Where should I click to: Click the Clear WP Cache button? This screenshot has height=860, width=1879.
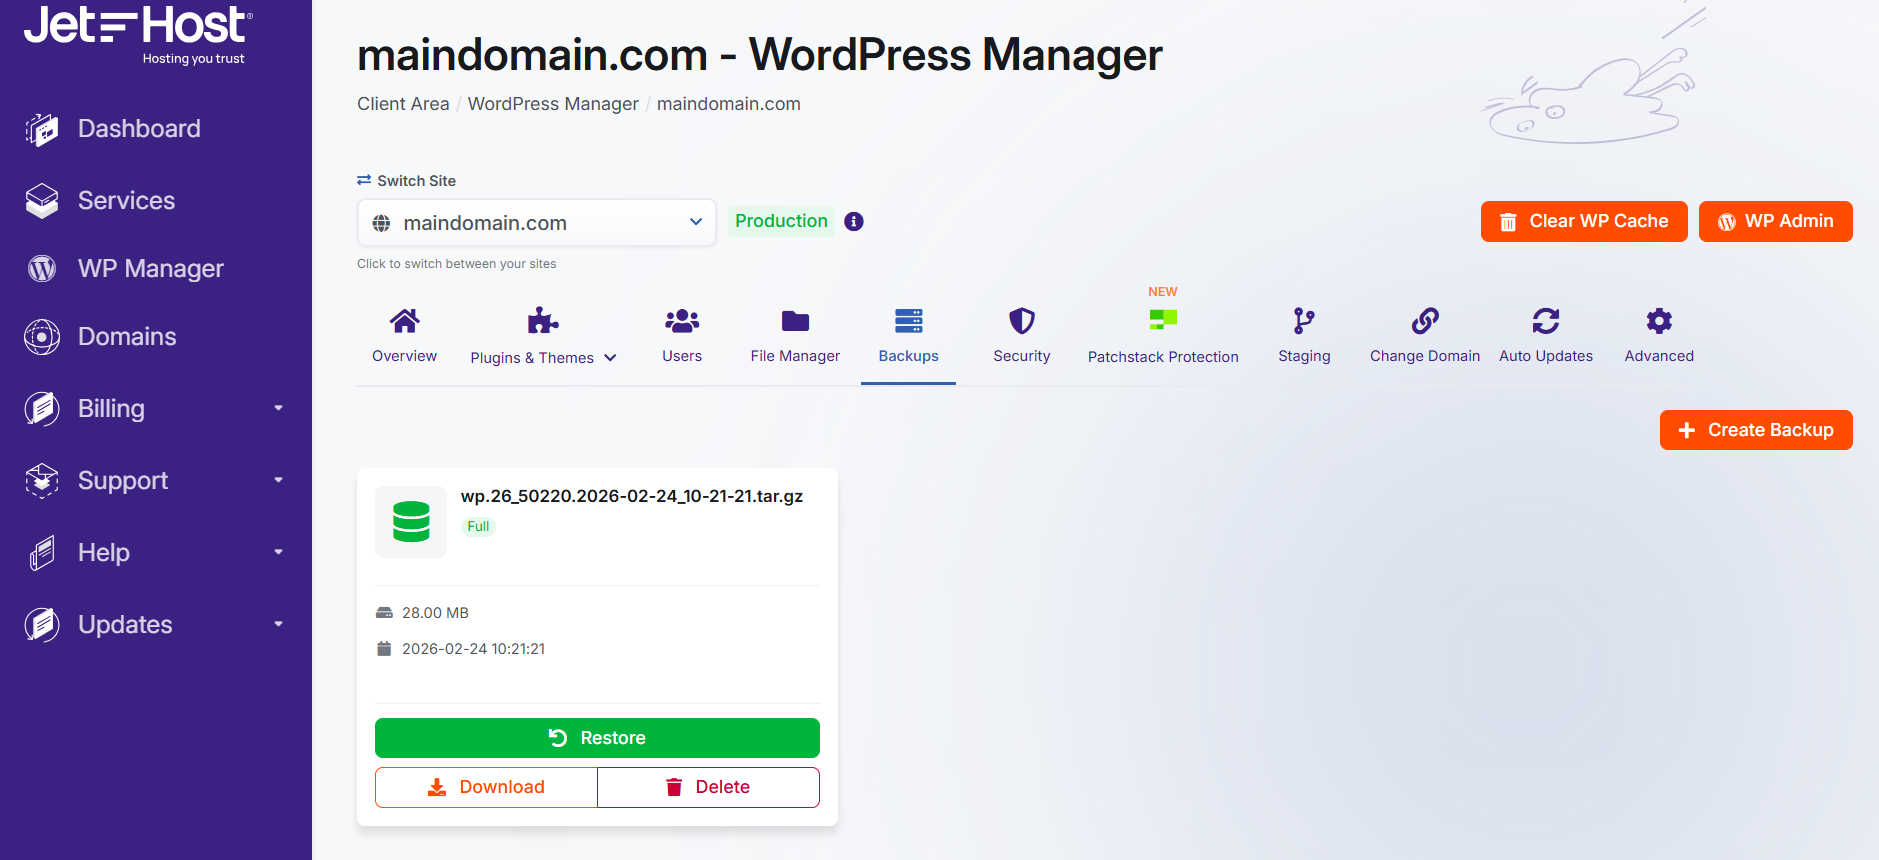coord(1584,221)
